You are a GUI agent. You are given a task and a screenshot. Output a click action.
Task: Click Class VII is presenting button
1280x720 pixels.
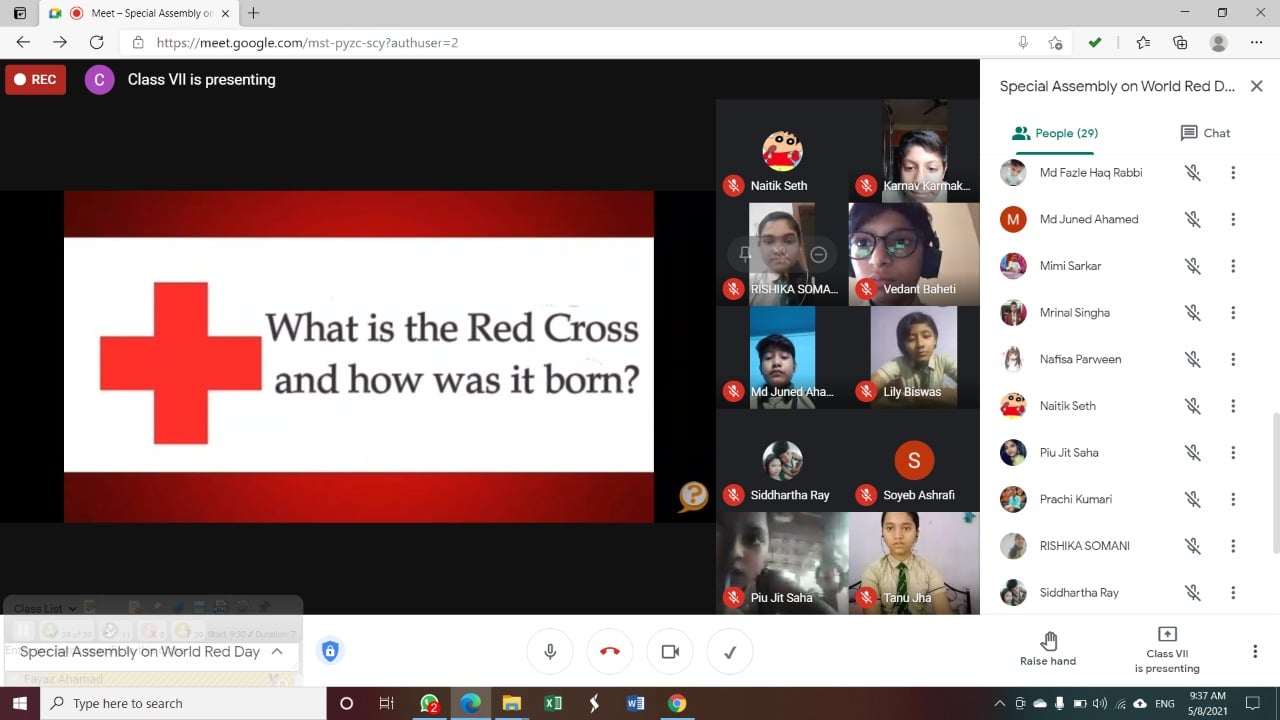click(1166, 649)
